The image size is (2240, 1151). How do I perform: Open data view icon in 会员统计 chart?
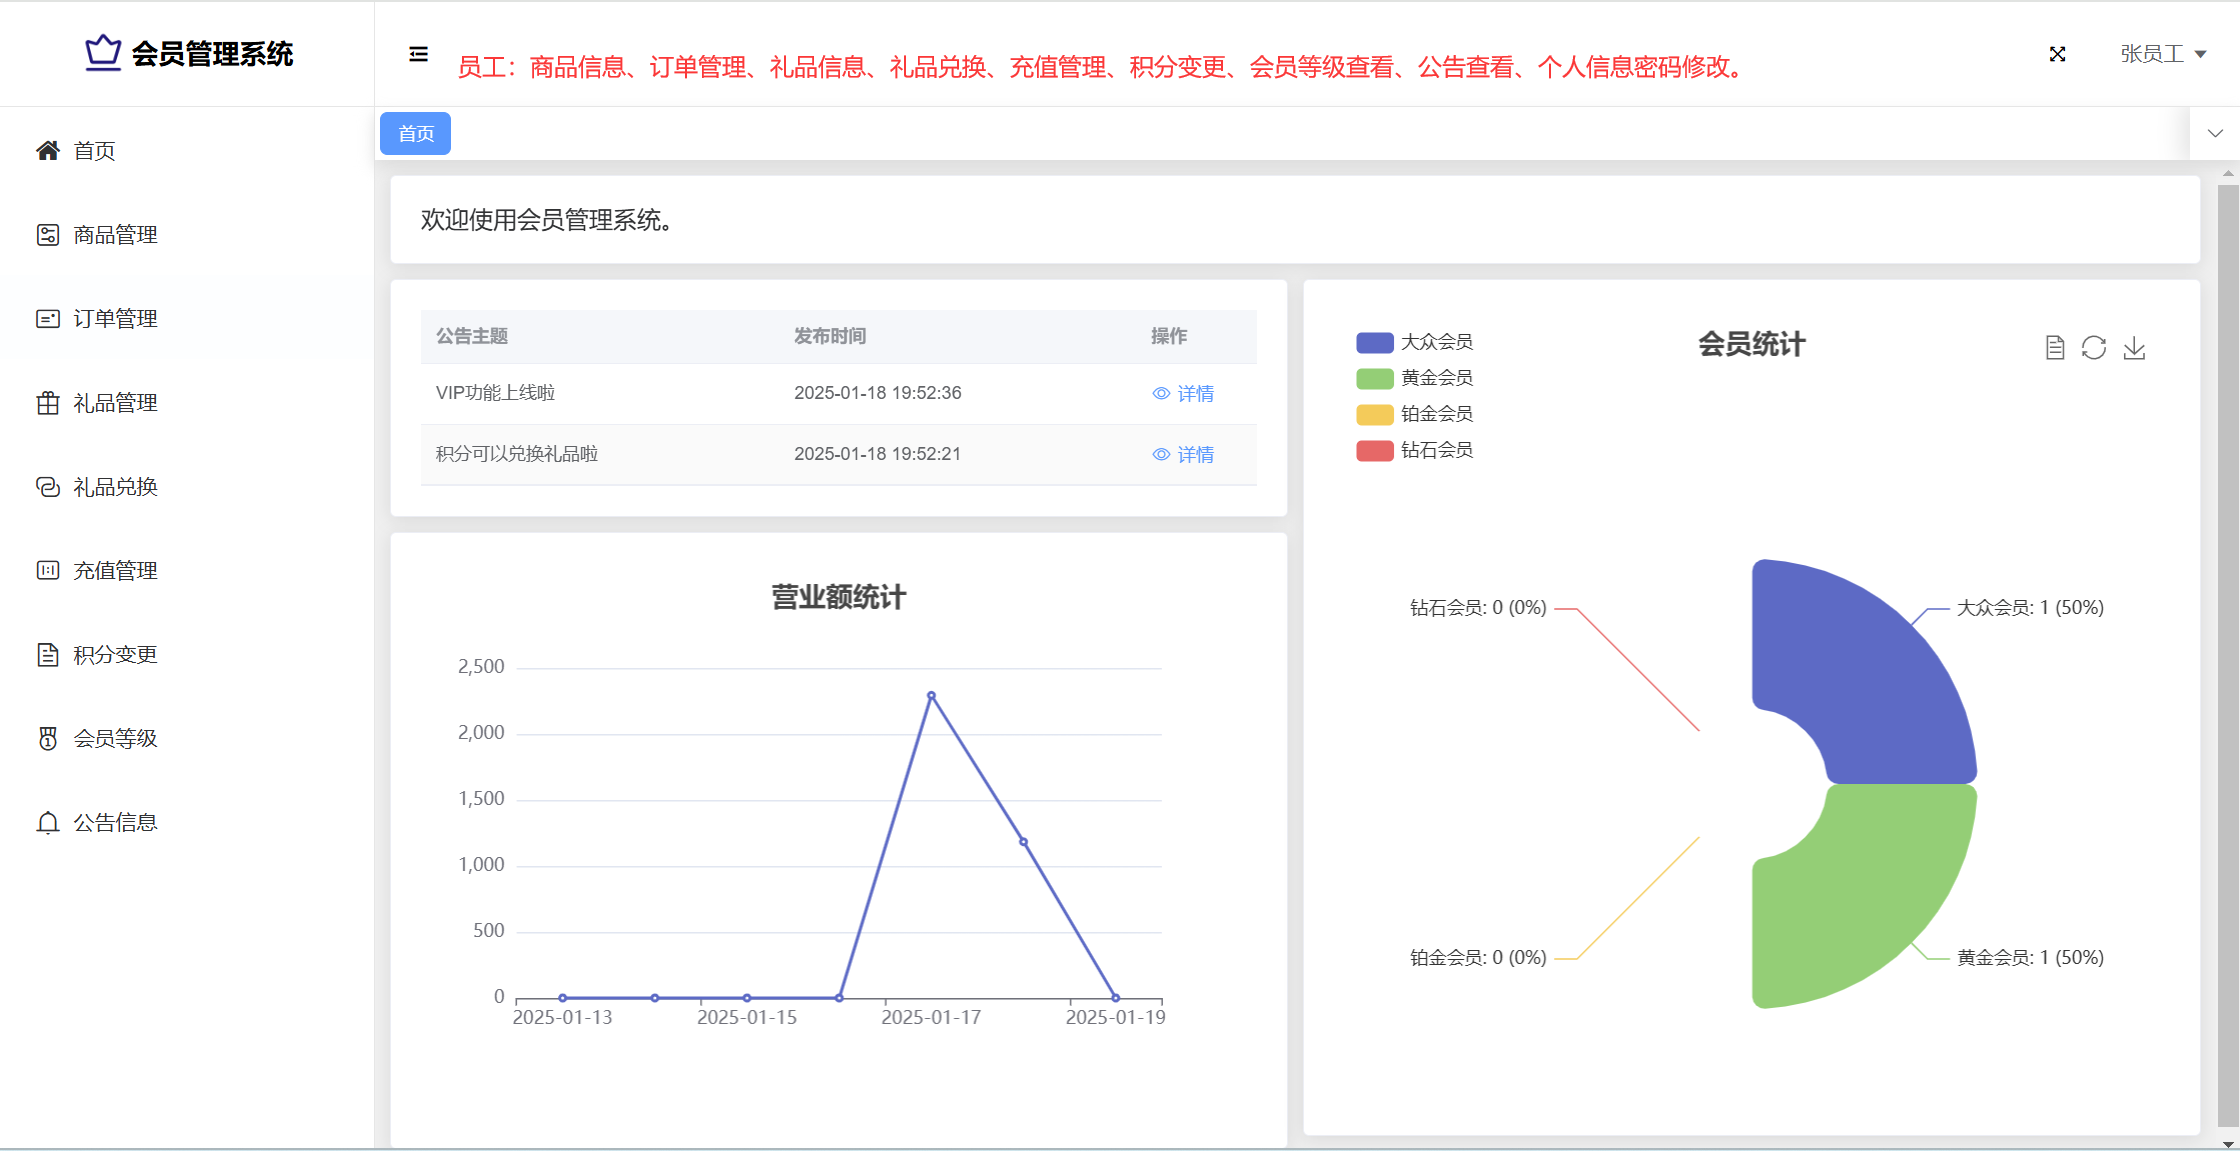point(2054,347)
